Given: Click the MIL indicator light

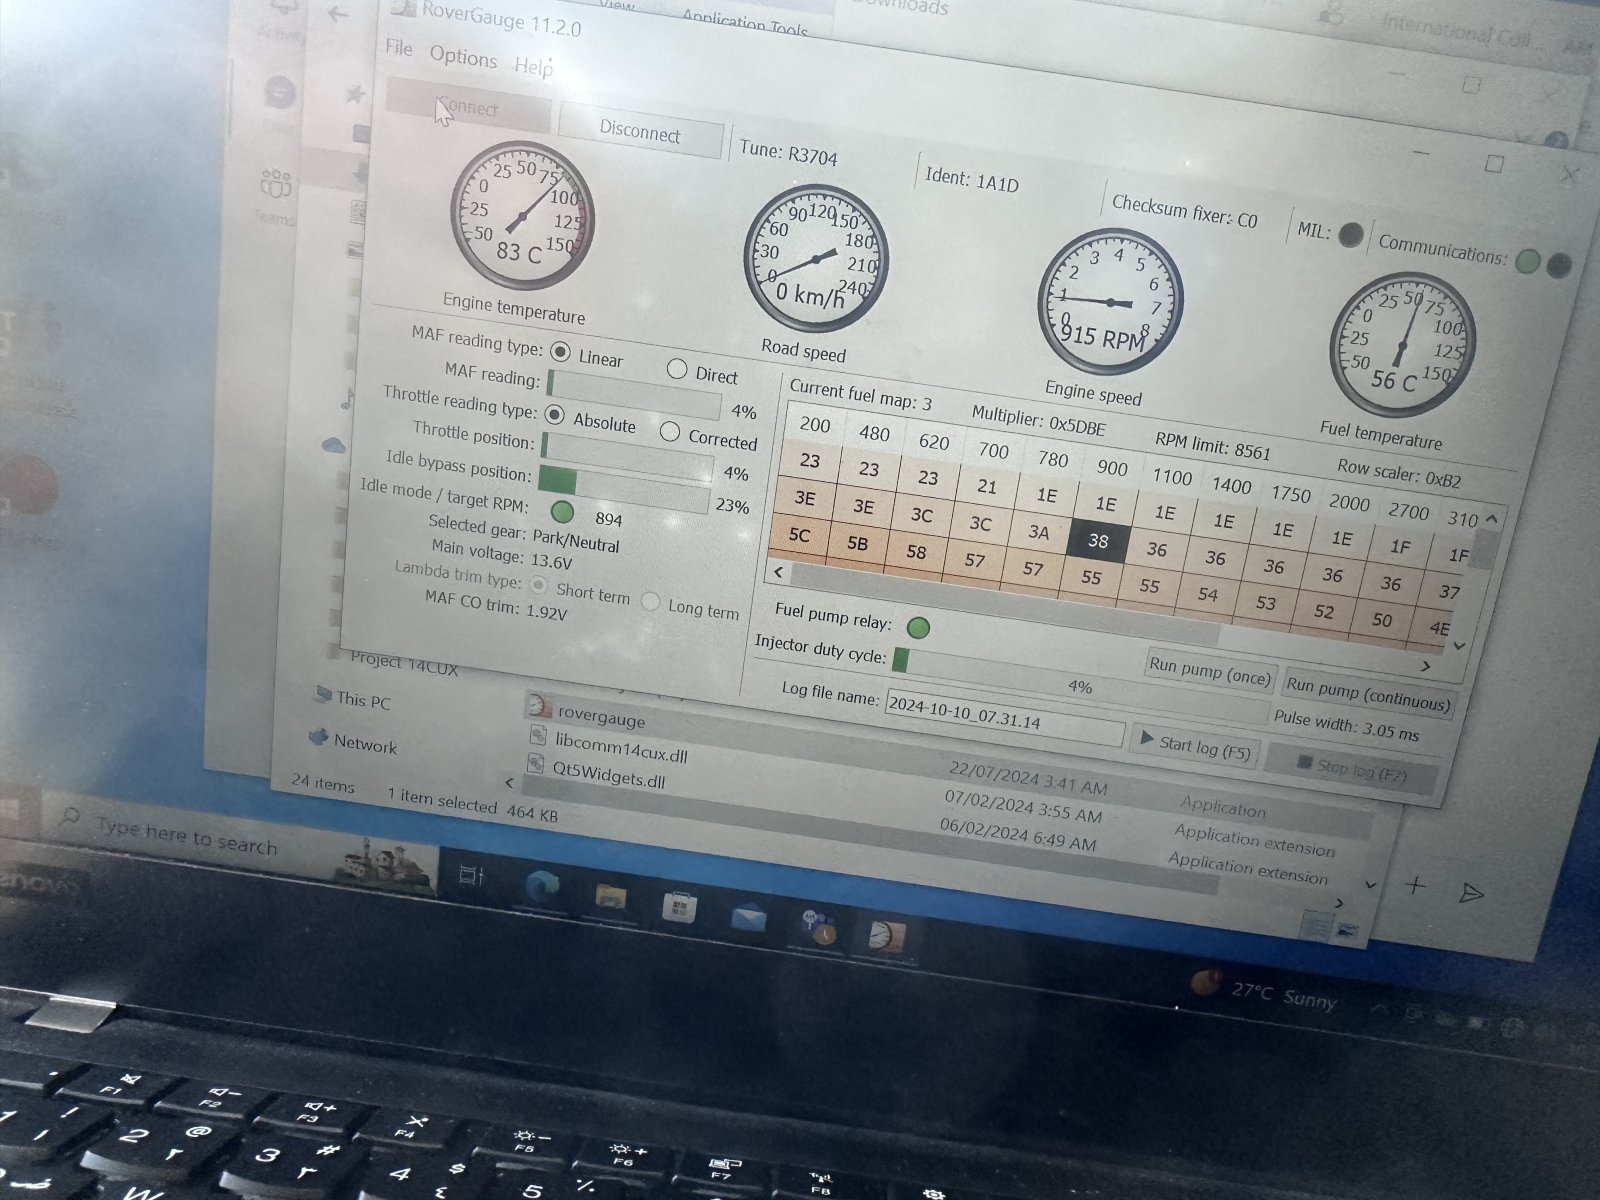Looking at the screenshot, I should pyautogui.click(x=1351, y=235).
